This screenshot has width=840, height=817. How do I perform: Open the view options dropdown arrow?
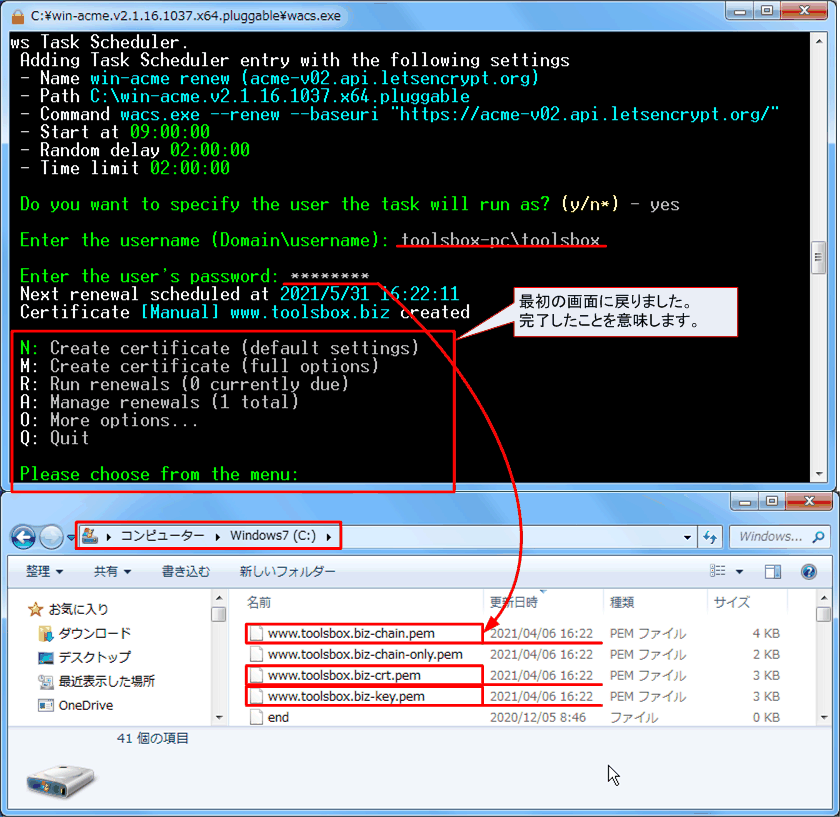pos(739,572)
